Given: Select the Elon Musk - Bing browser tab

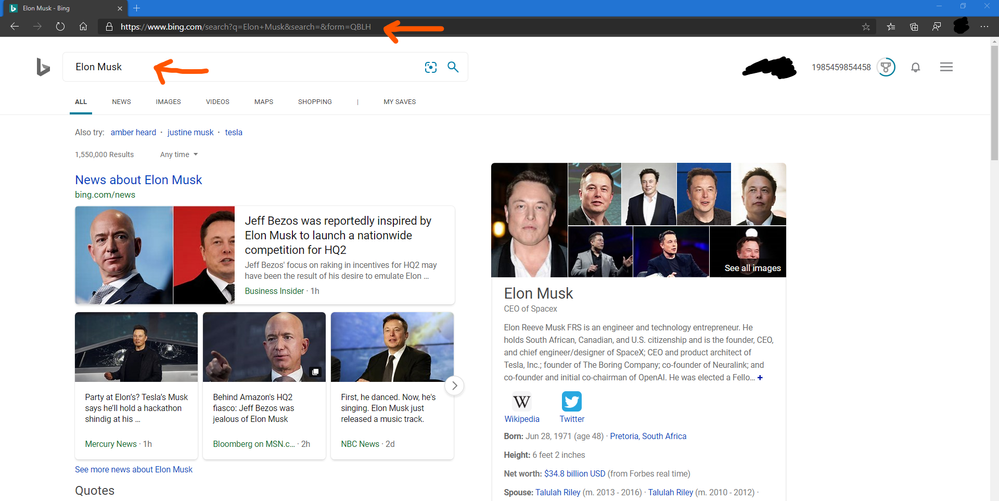Looking at the screenshot, I should pos(64,8).
